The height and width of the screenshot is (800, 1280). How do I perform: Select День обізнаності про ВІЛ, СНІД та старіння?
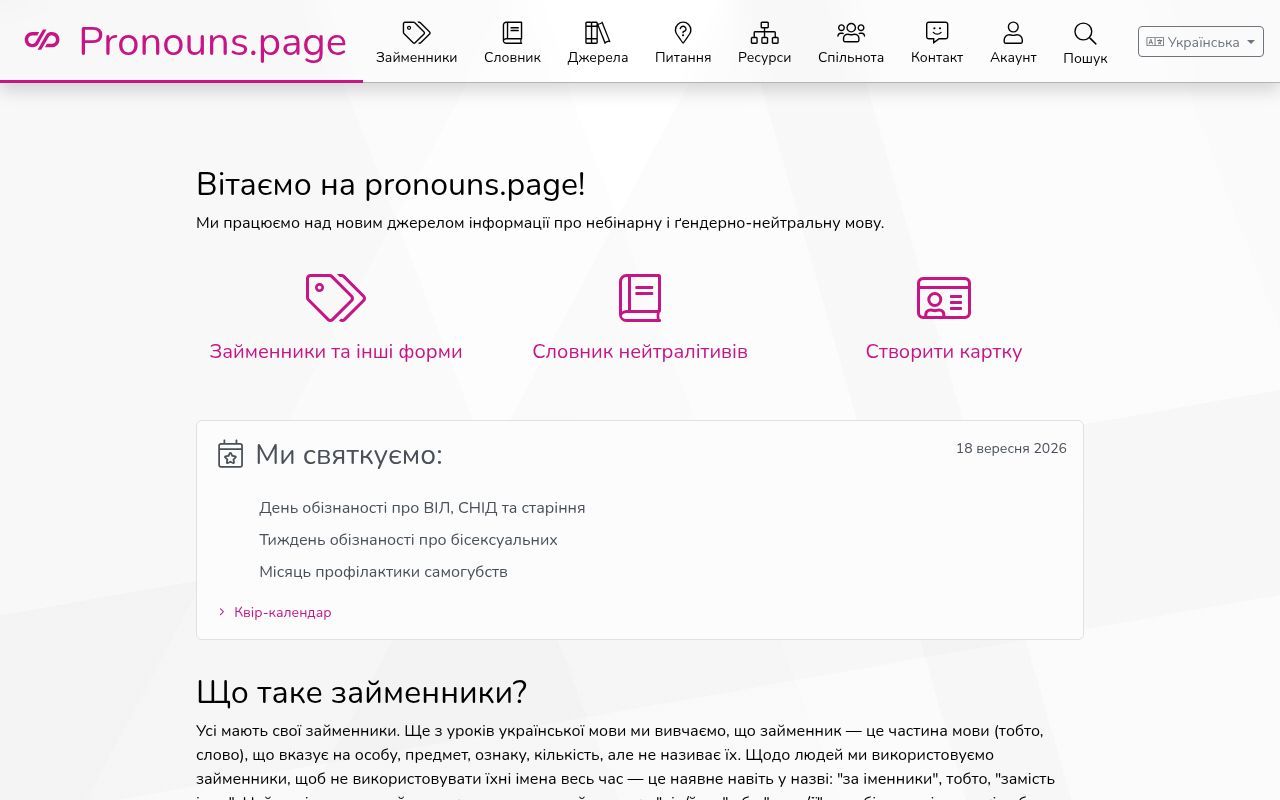pos(422,508)
